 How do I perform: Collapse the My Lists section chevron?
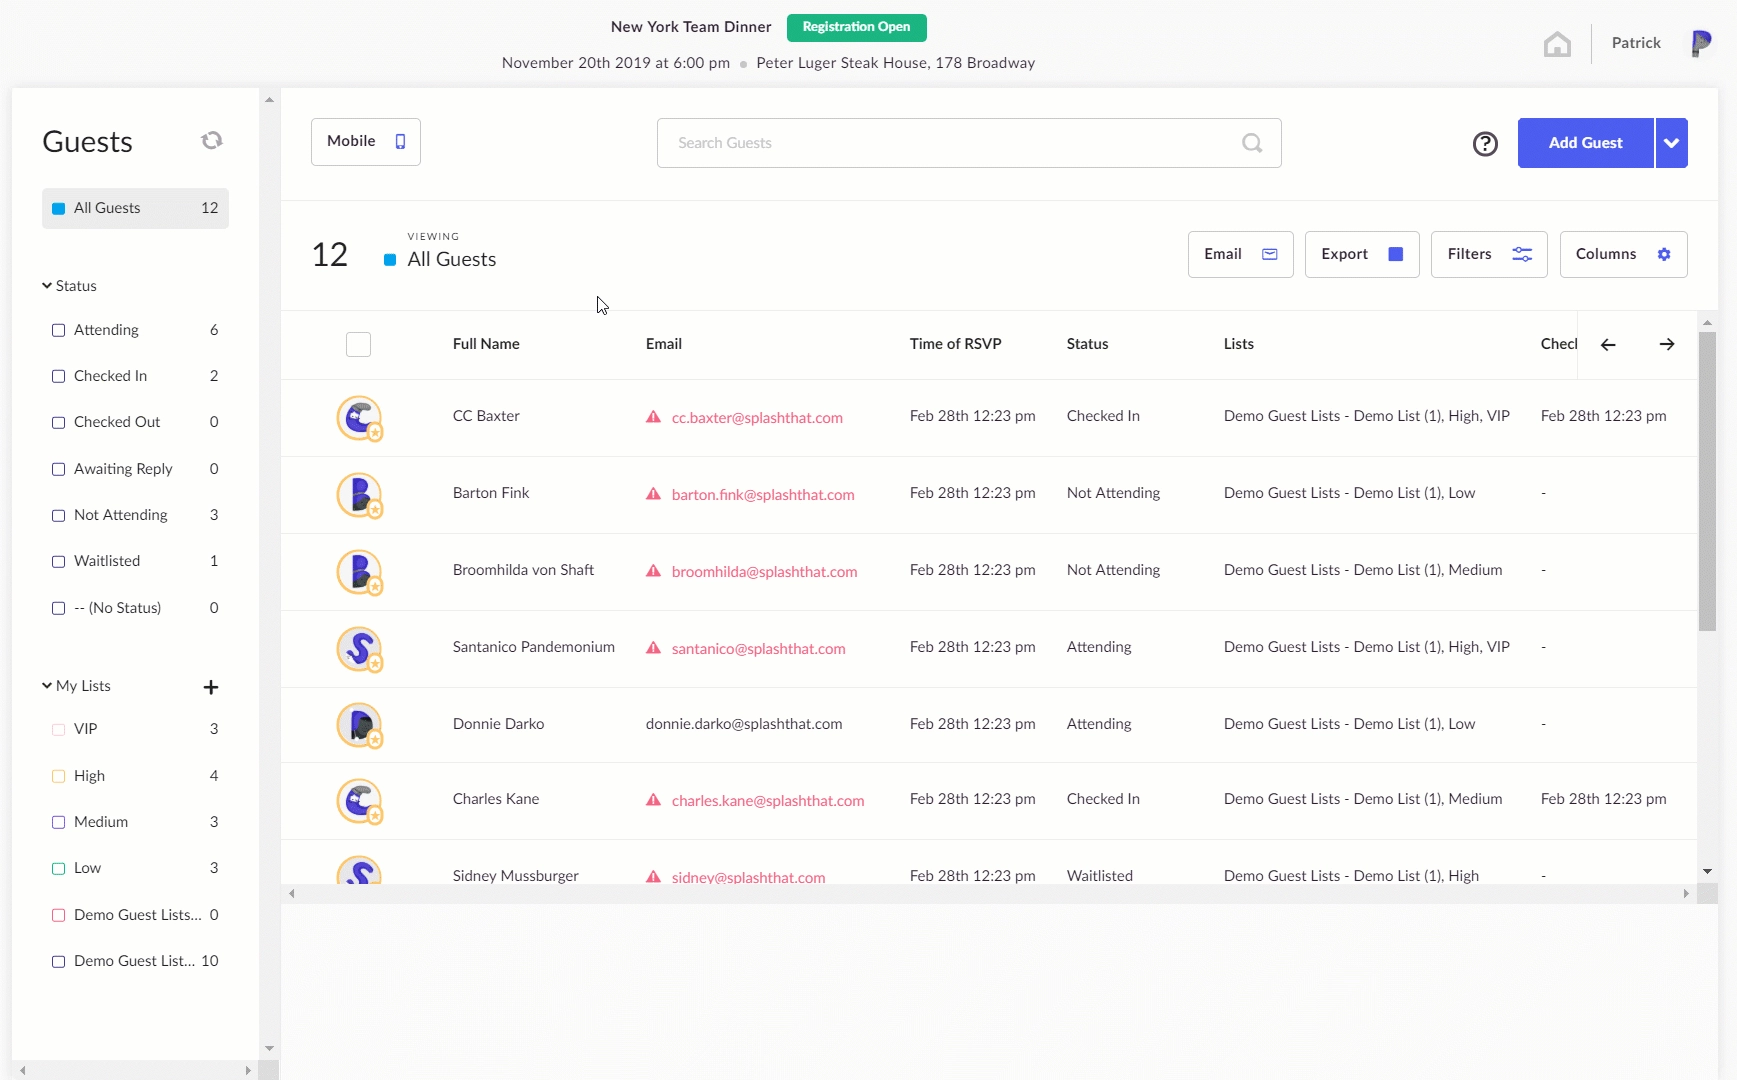47,686
